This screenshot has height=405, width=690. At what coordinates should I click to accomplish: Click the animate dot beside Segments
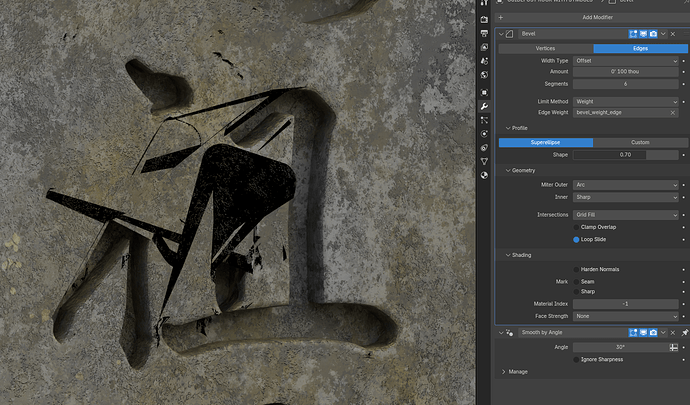[684, 84]
